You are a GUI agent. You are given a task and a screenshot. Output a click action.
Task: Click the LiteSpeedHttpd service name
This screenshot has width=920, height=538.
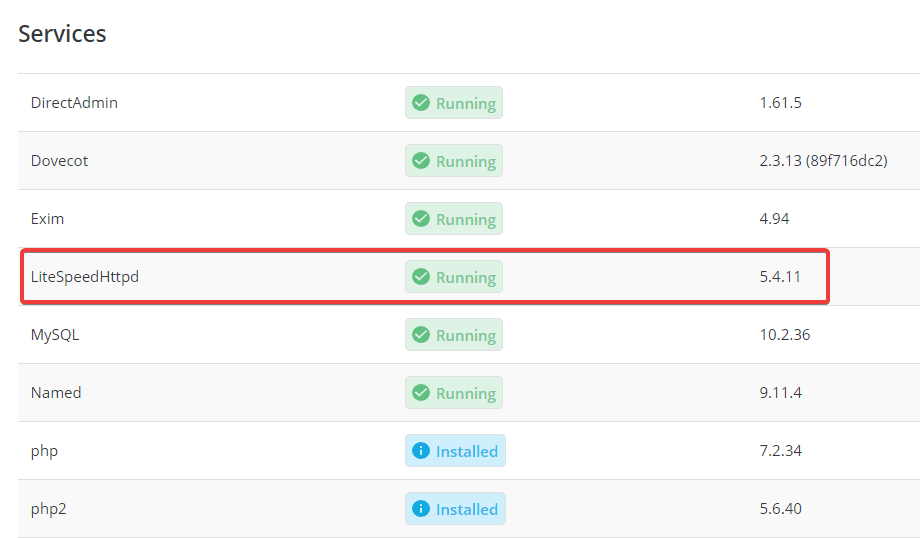[x=84, y=277]
